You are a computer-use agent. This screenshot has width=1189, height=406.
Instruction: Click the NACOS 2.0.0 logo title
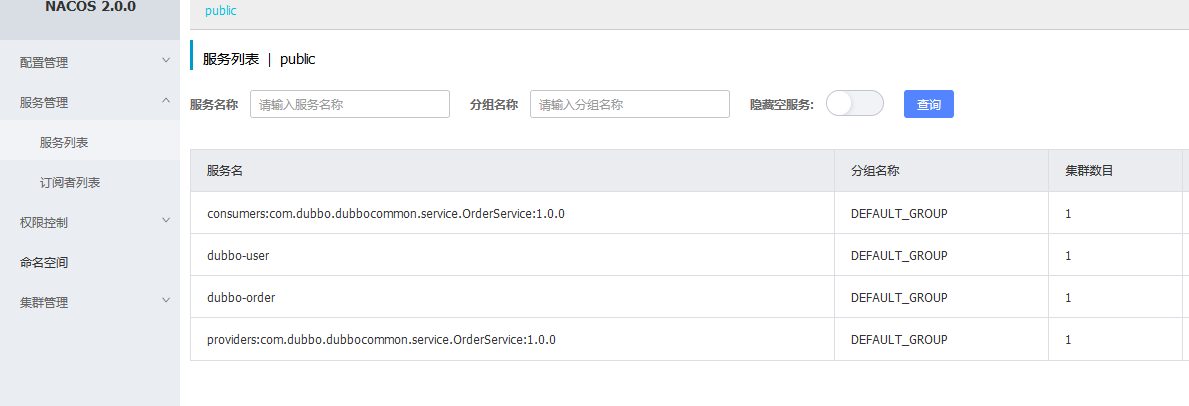[90, 7]
